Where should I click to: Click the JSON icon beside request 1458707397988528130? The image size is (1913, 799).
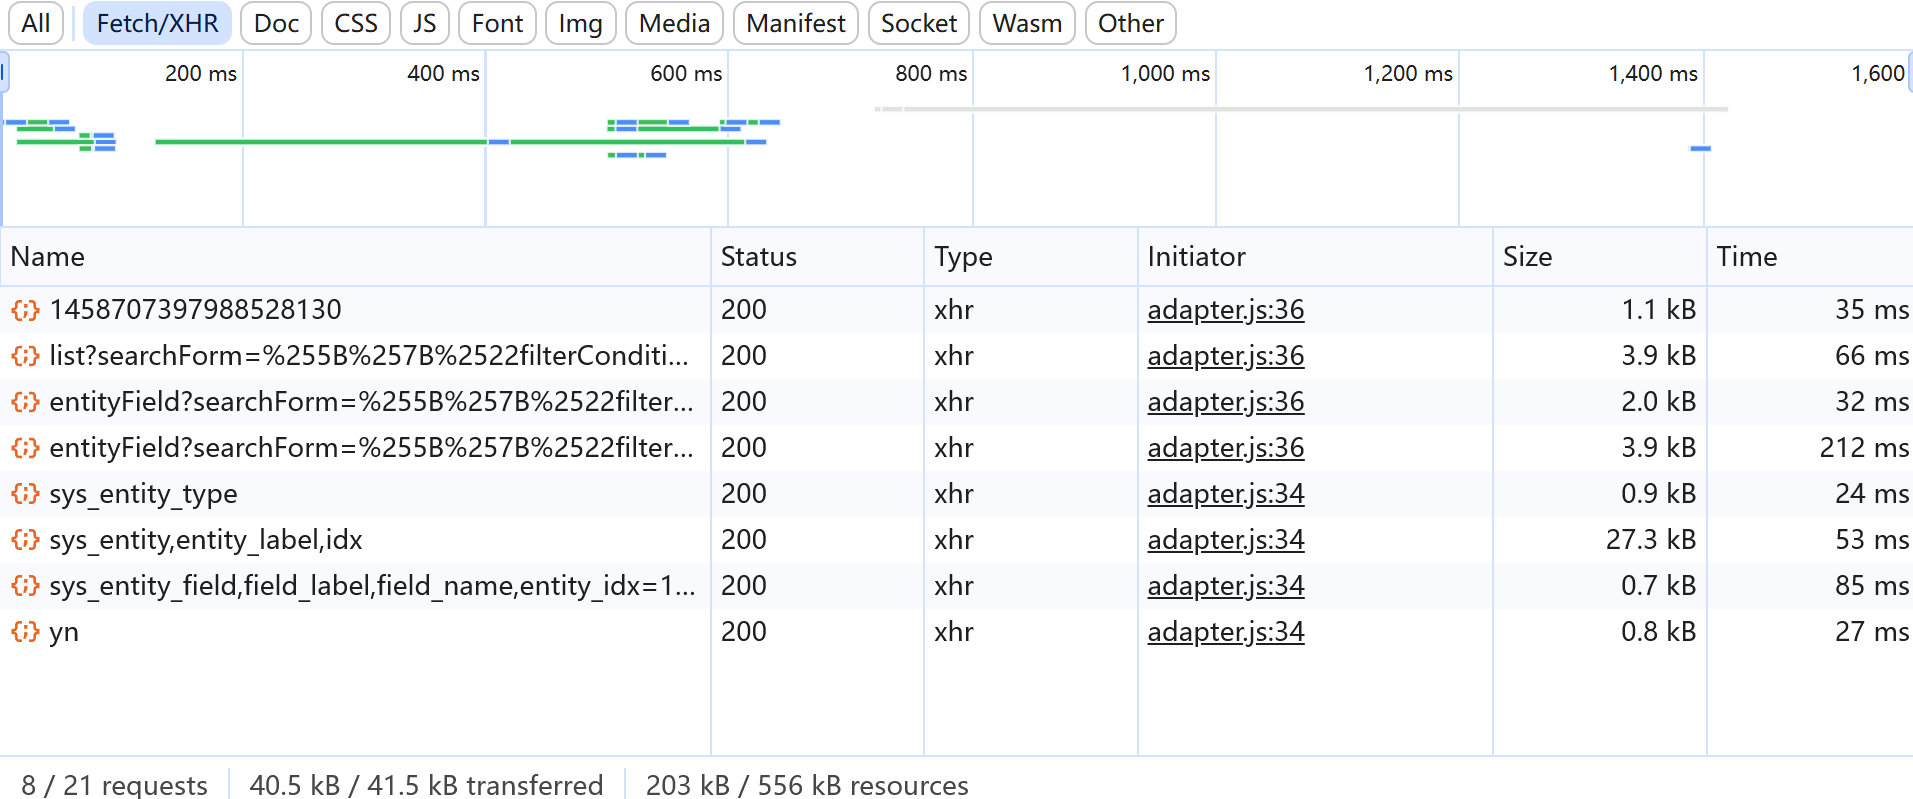coord(25,310)
